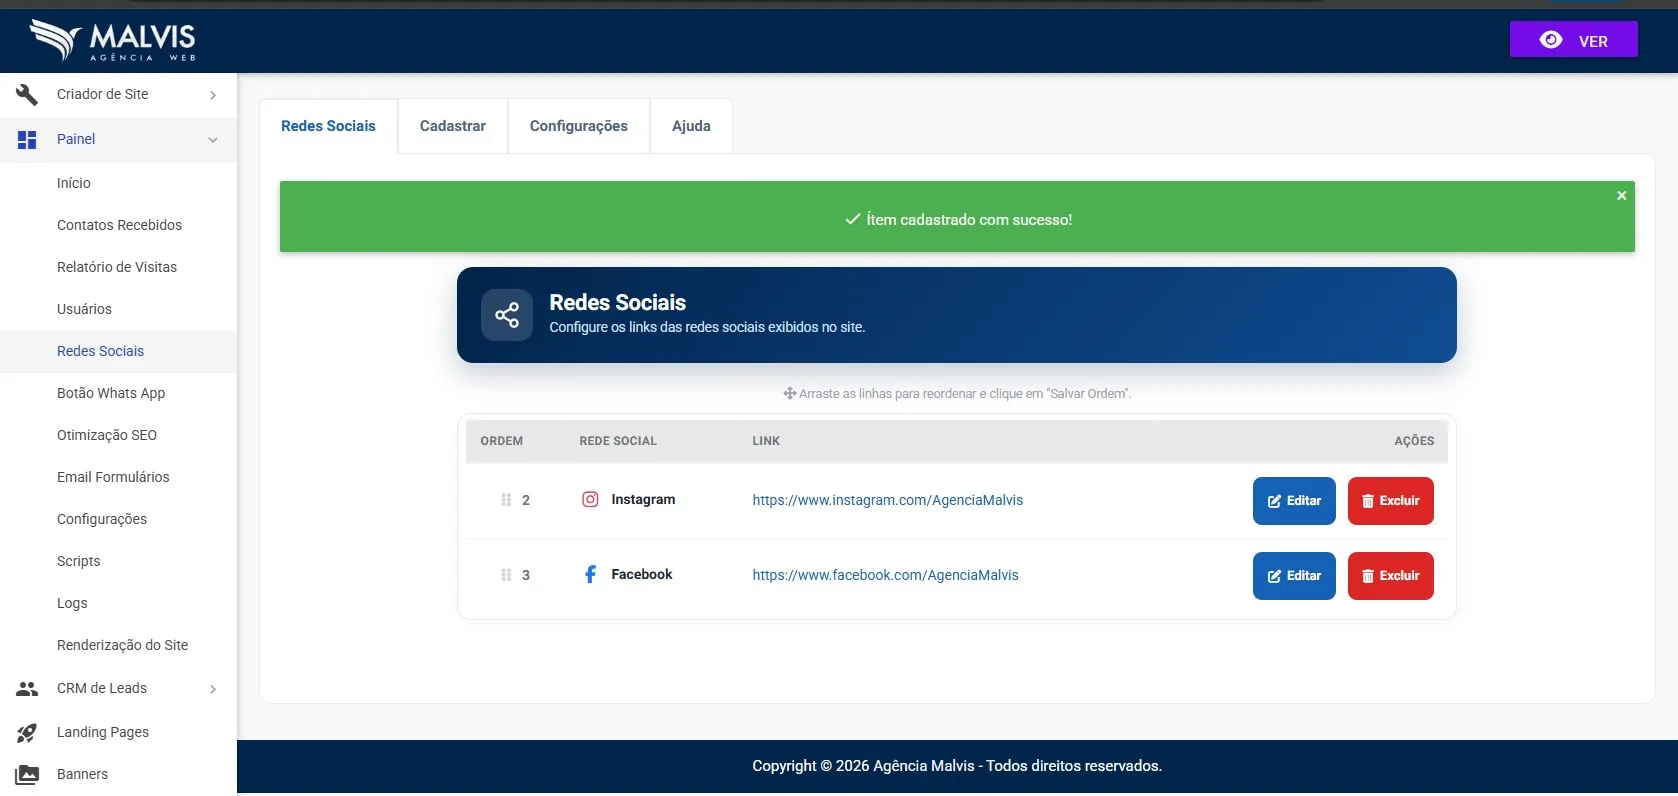Viewport: 1678px width, 796px height.
Task: Expand the Criador de Site submenu
Action: tap(213, 94)
